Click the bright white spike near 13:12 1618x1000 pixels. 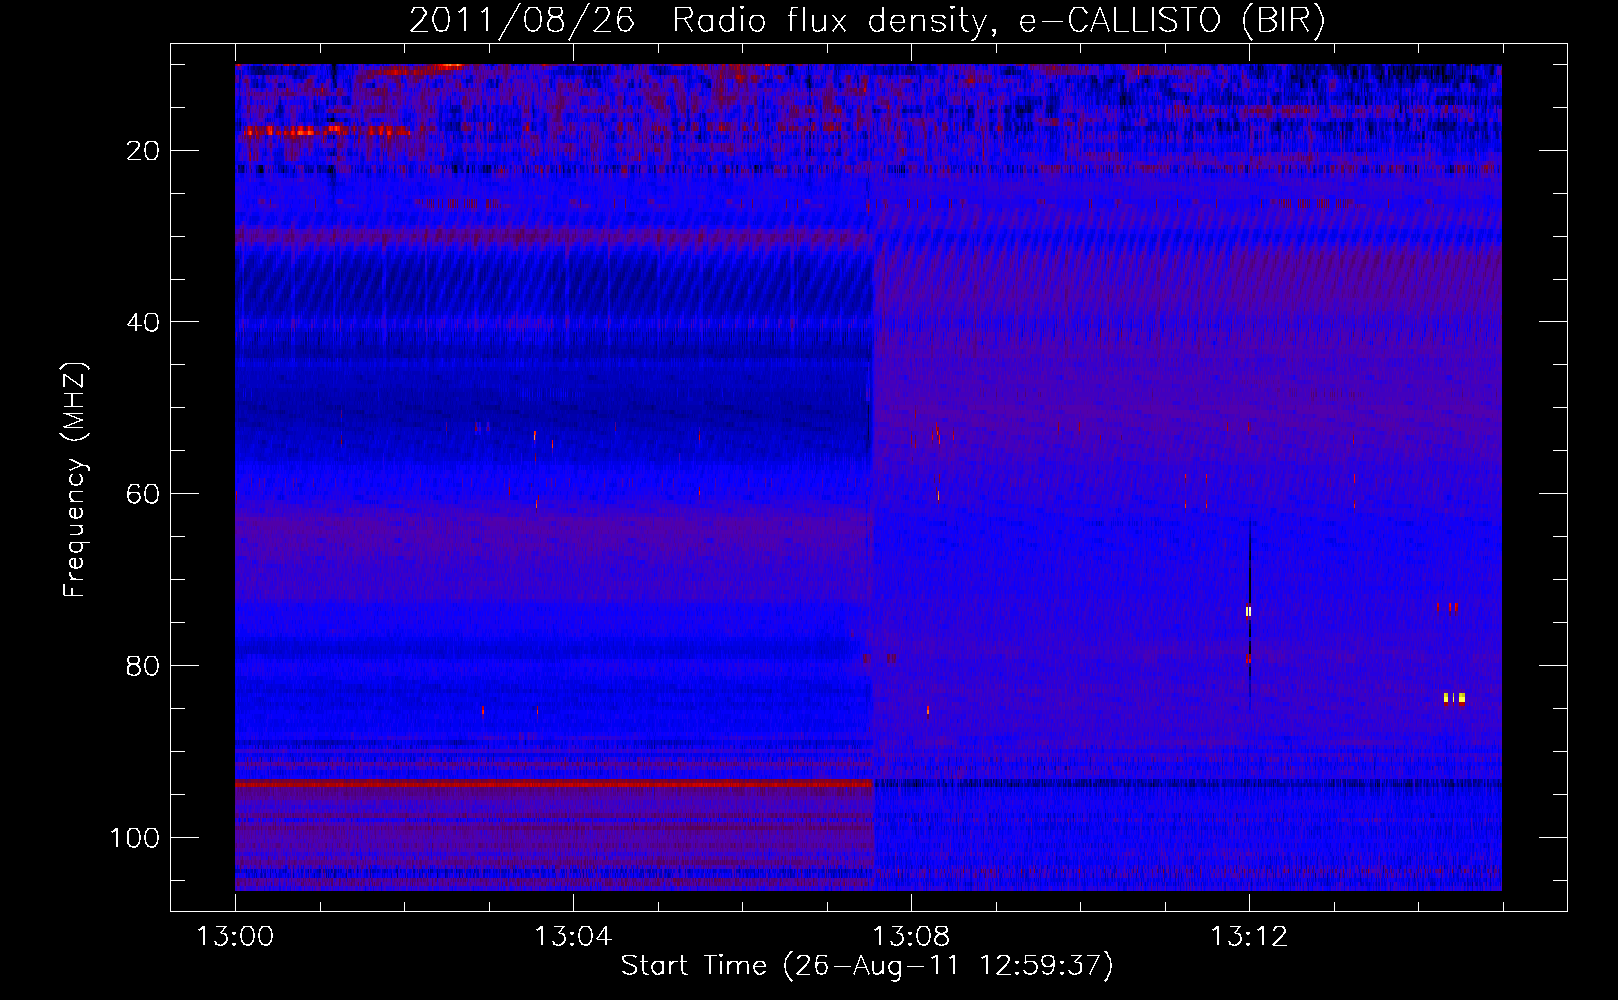[x=1248, y=611]
